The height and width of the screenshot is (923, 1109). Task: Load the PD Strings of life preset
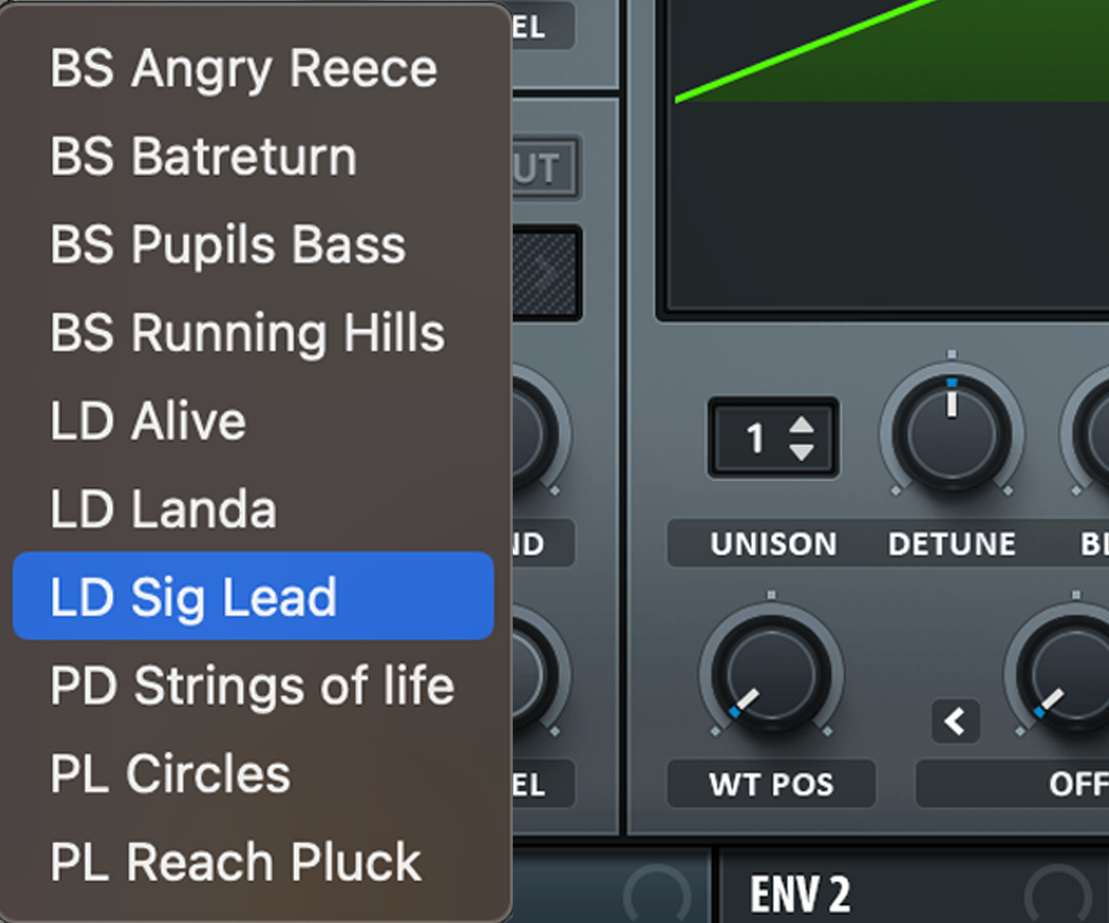click(x=252, y=686)
